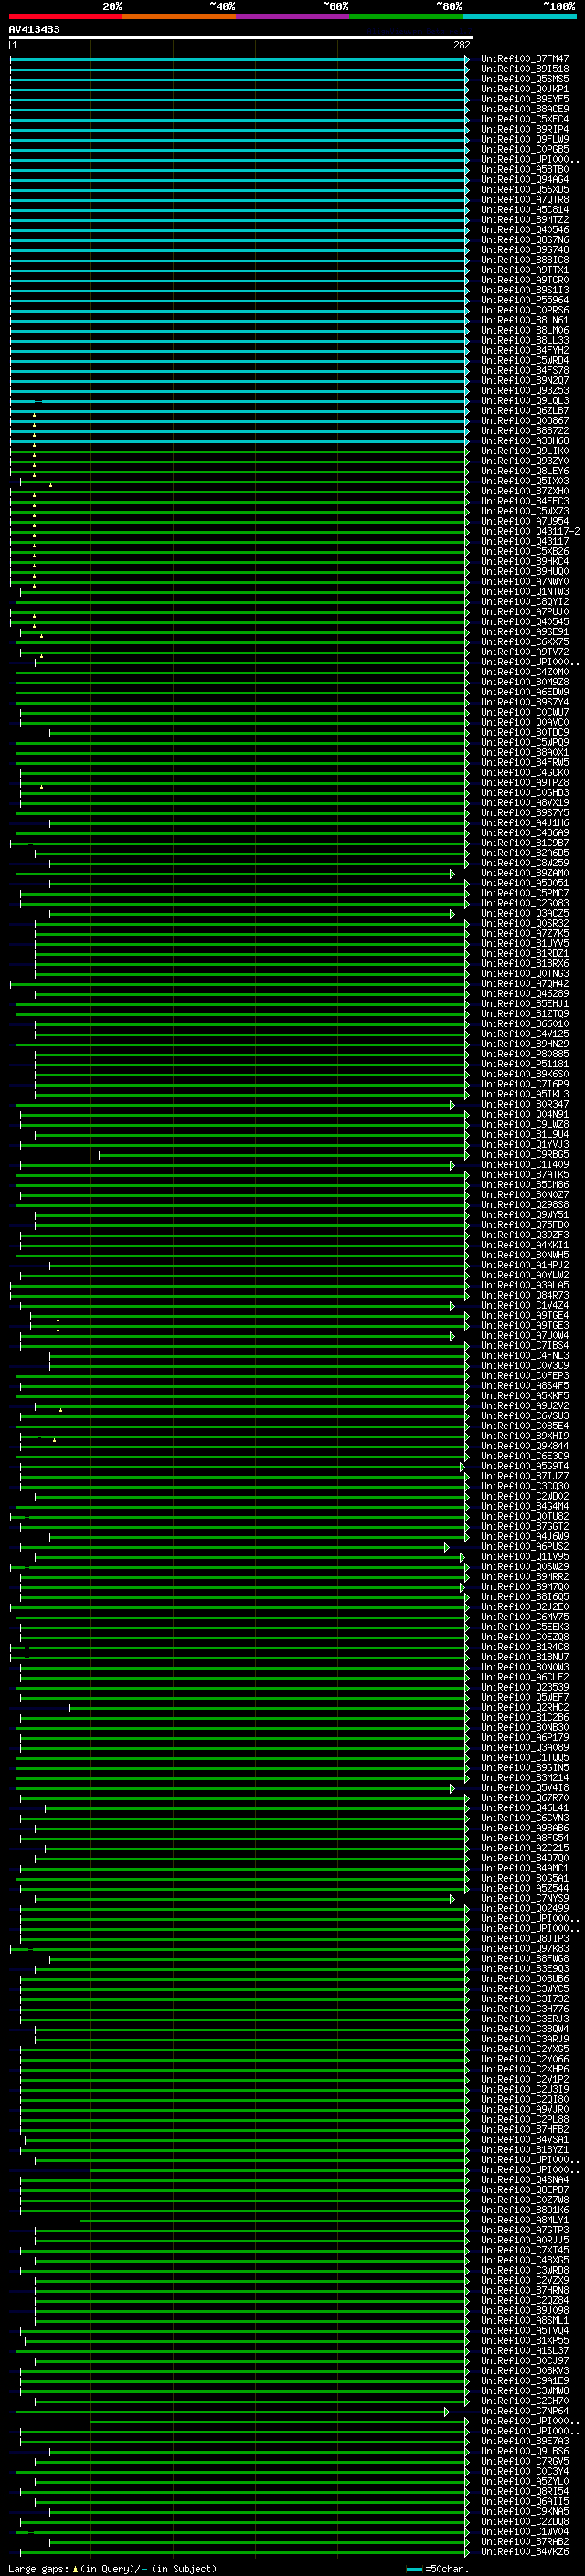585x2576 pixels.
Task: Click the red 20% identity legend bar
Action: point(65,17)
